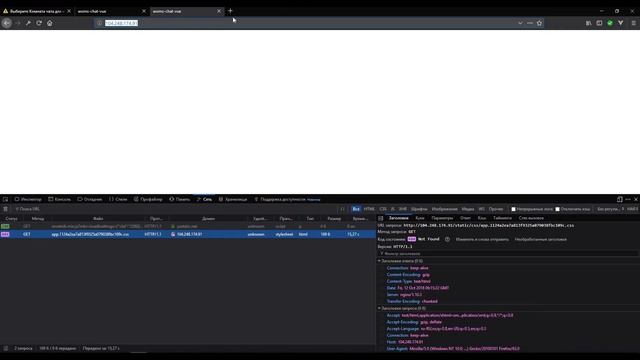Show the sidebars toolbar icon
Image resolution: width=640 pixels, height=360 pixels.
point(599,23)
